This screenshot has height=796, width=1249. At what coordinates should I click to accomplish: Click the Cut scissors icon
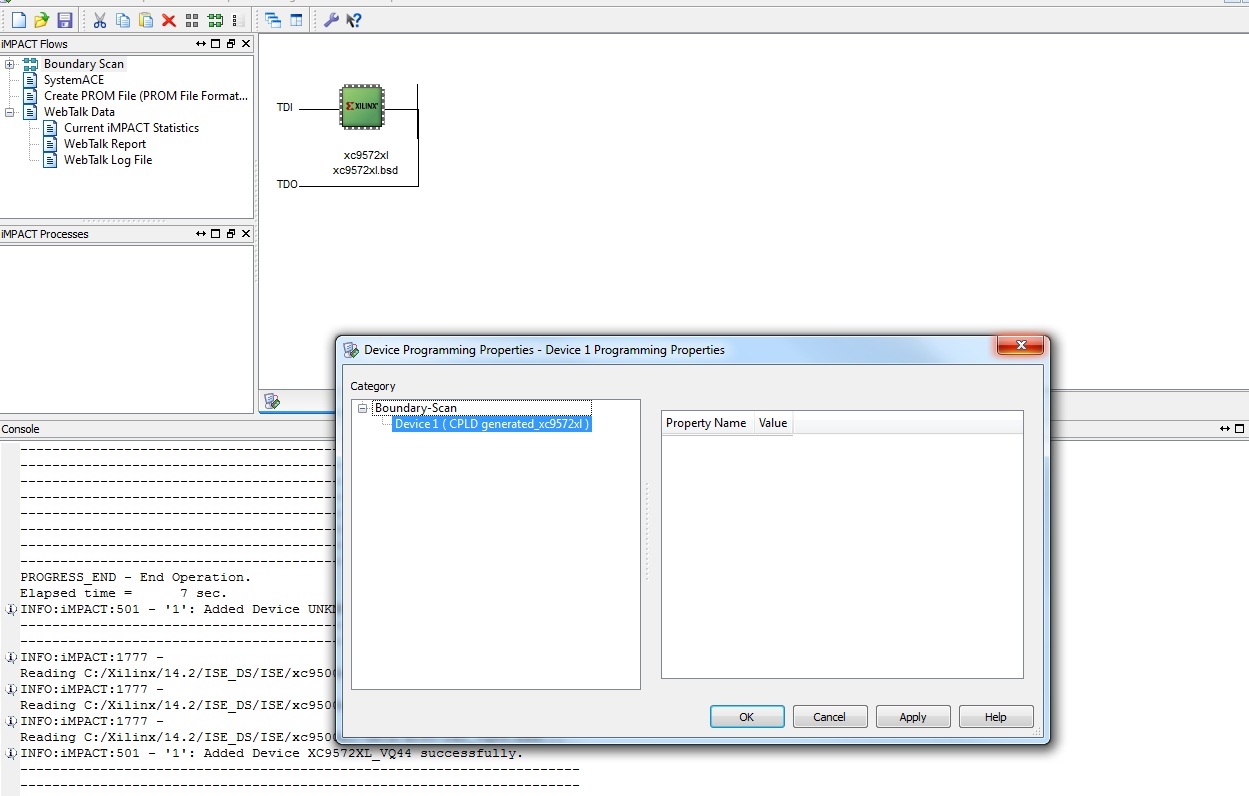coord(100,20)
